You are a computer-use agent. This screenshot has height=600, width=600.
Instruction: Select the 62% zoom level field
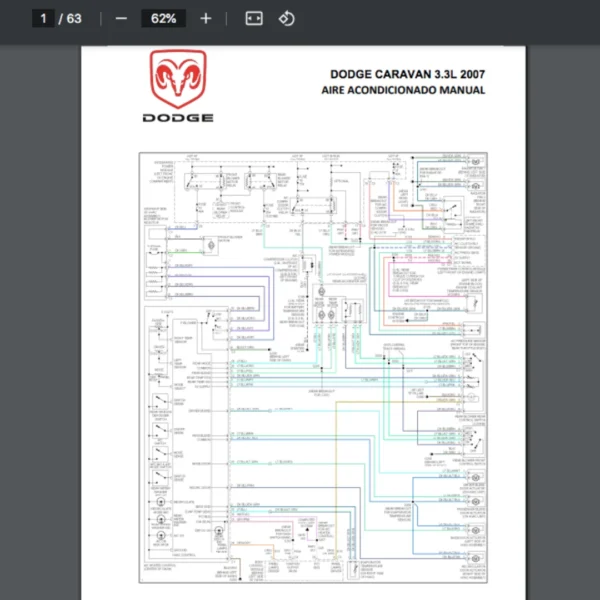pos(163,18)
